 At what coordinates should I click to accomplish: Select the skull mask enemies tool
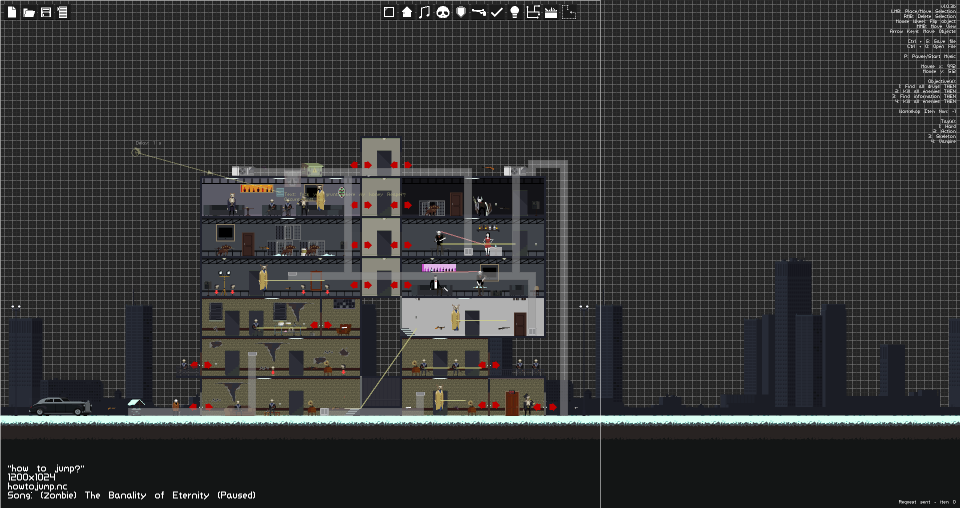tap(443, 12)
